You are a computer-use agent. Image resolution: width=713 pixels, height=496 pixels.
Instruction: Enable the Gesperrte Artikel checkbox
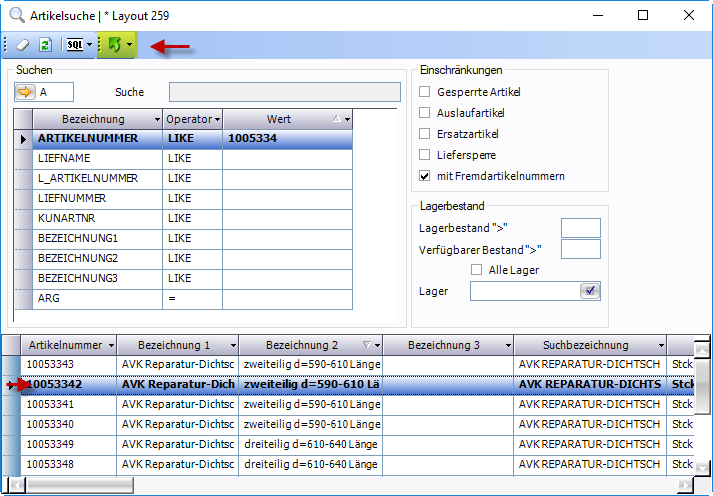(425, 92)
